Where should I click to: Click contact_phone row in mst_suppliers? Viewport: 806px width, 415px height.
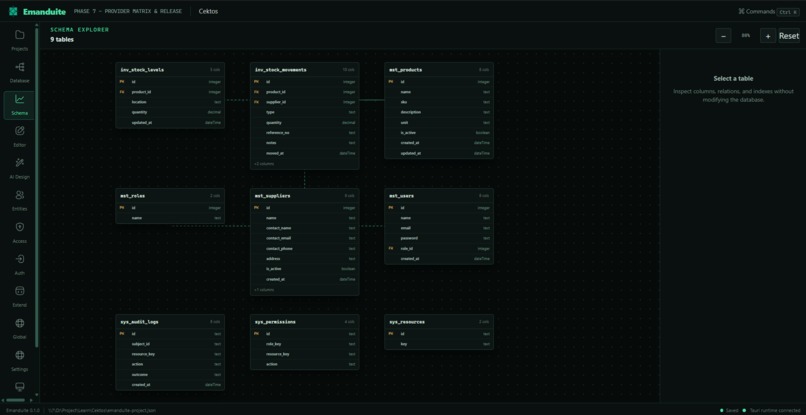[x=305, y=248]
